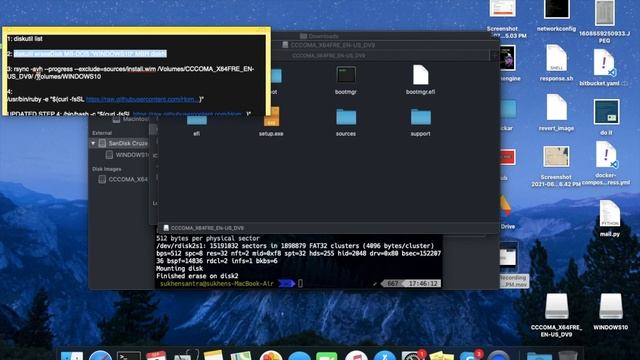Select SanDisk Cruzer in the Disk Utility sidebar

pos(124,143)
